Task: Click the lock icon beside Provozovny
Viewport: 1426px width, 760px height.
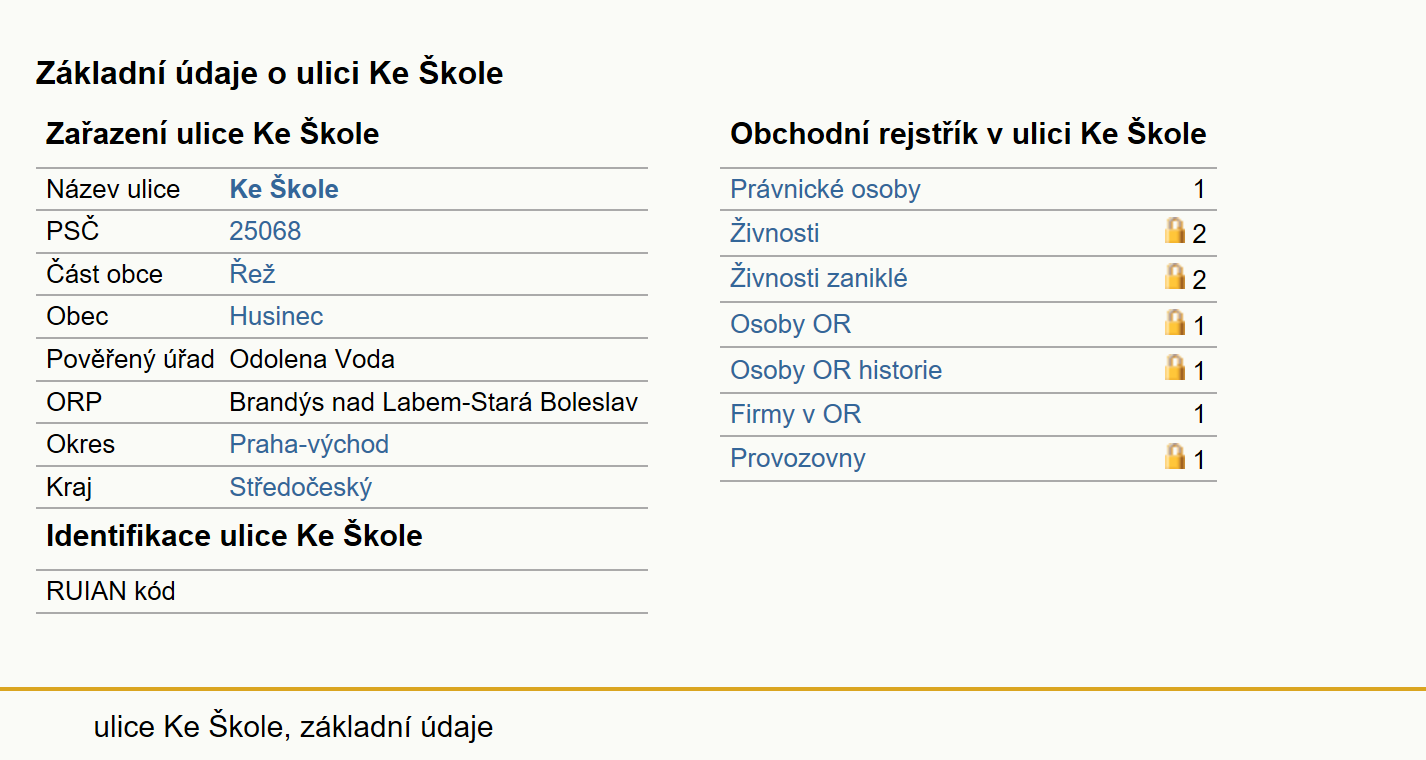Action: pos(1175,457)
